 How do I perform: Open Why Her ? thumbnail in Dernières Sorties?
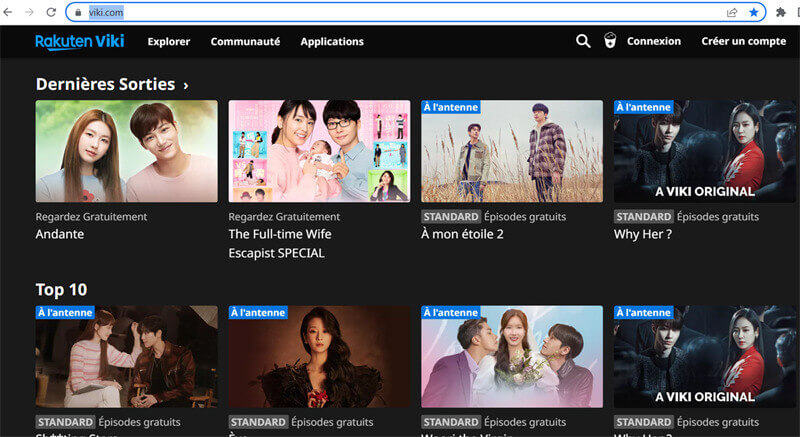[x=705, y=151]
